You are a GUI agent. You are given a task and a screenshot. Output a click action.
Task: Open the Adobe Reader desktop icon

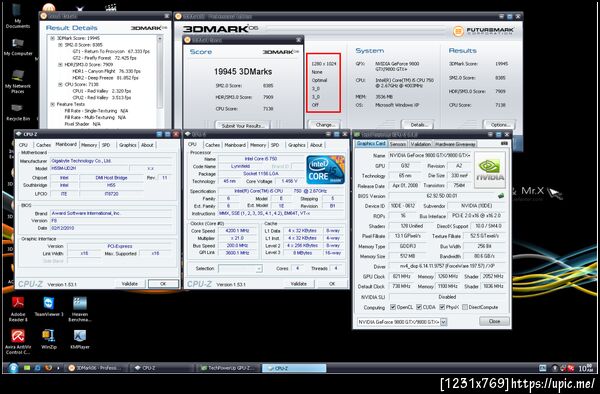coord(18,308)
